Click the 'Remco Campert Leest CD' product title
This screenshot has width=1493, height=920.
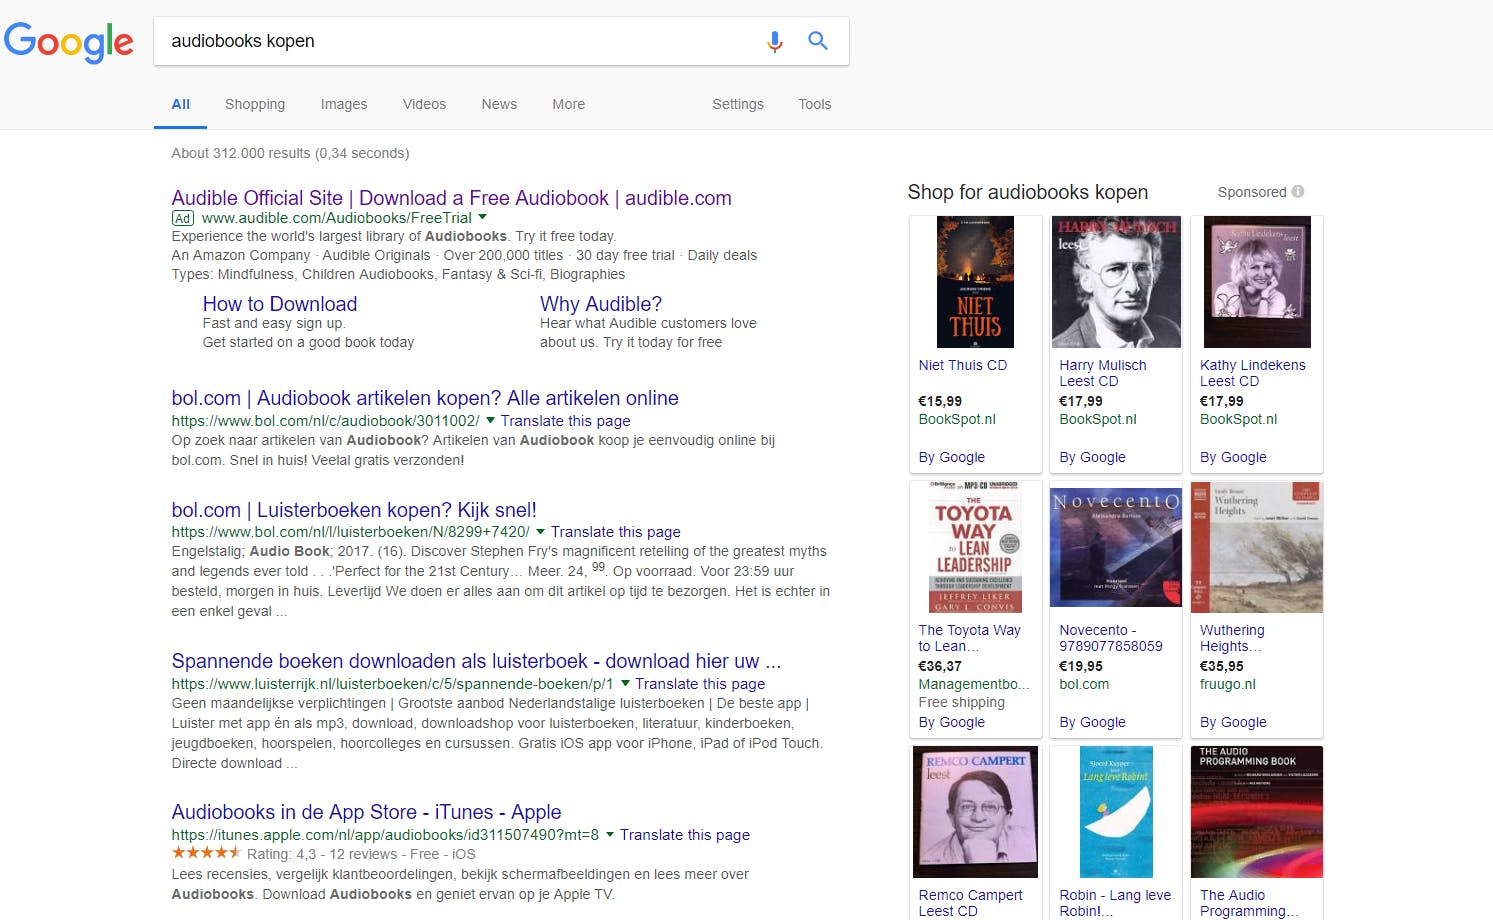[970, 903]
